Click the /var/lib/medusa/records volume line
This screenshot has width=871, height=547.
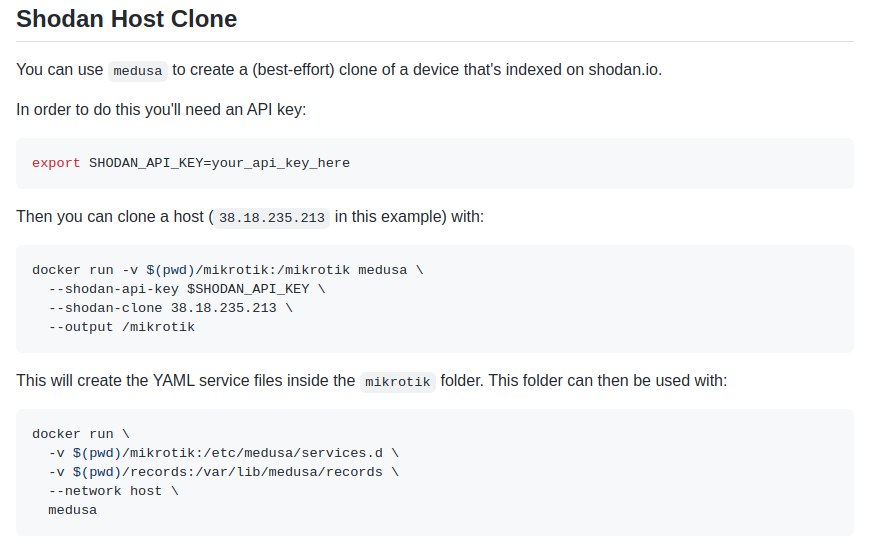click(x=223, y=472)
